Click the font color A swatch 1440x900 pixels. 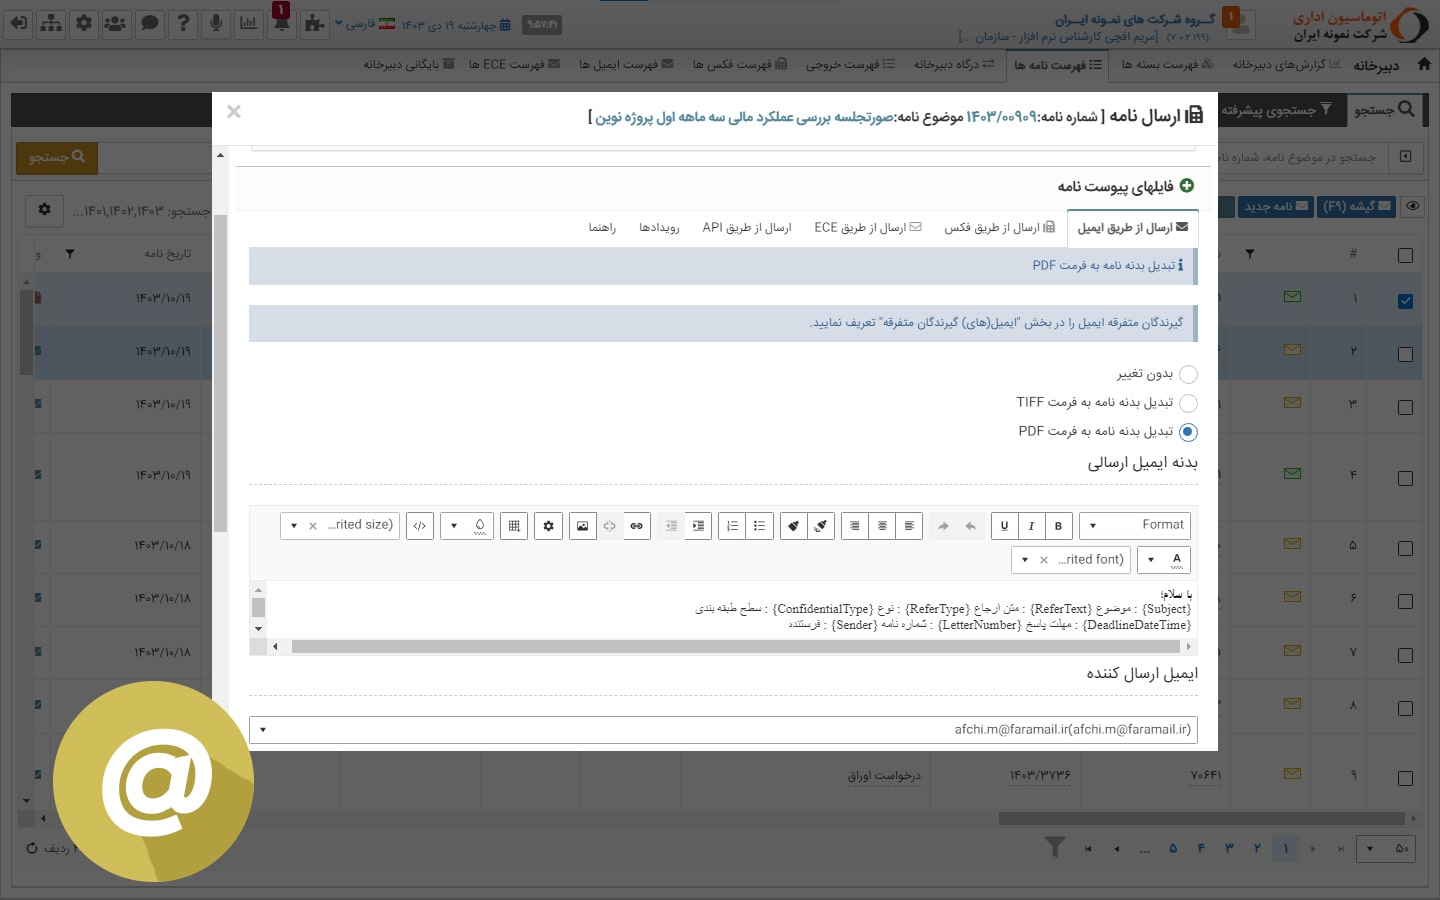1177,560
